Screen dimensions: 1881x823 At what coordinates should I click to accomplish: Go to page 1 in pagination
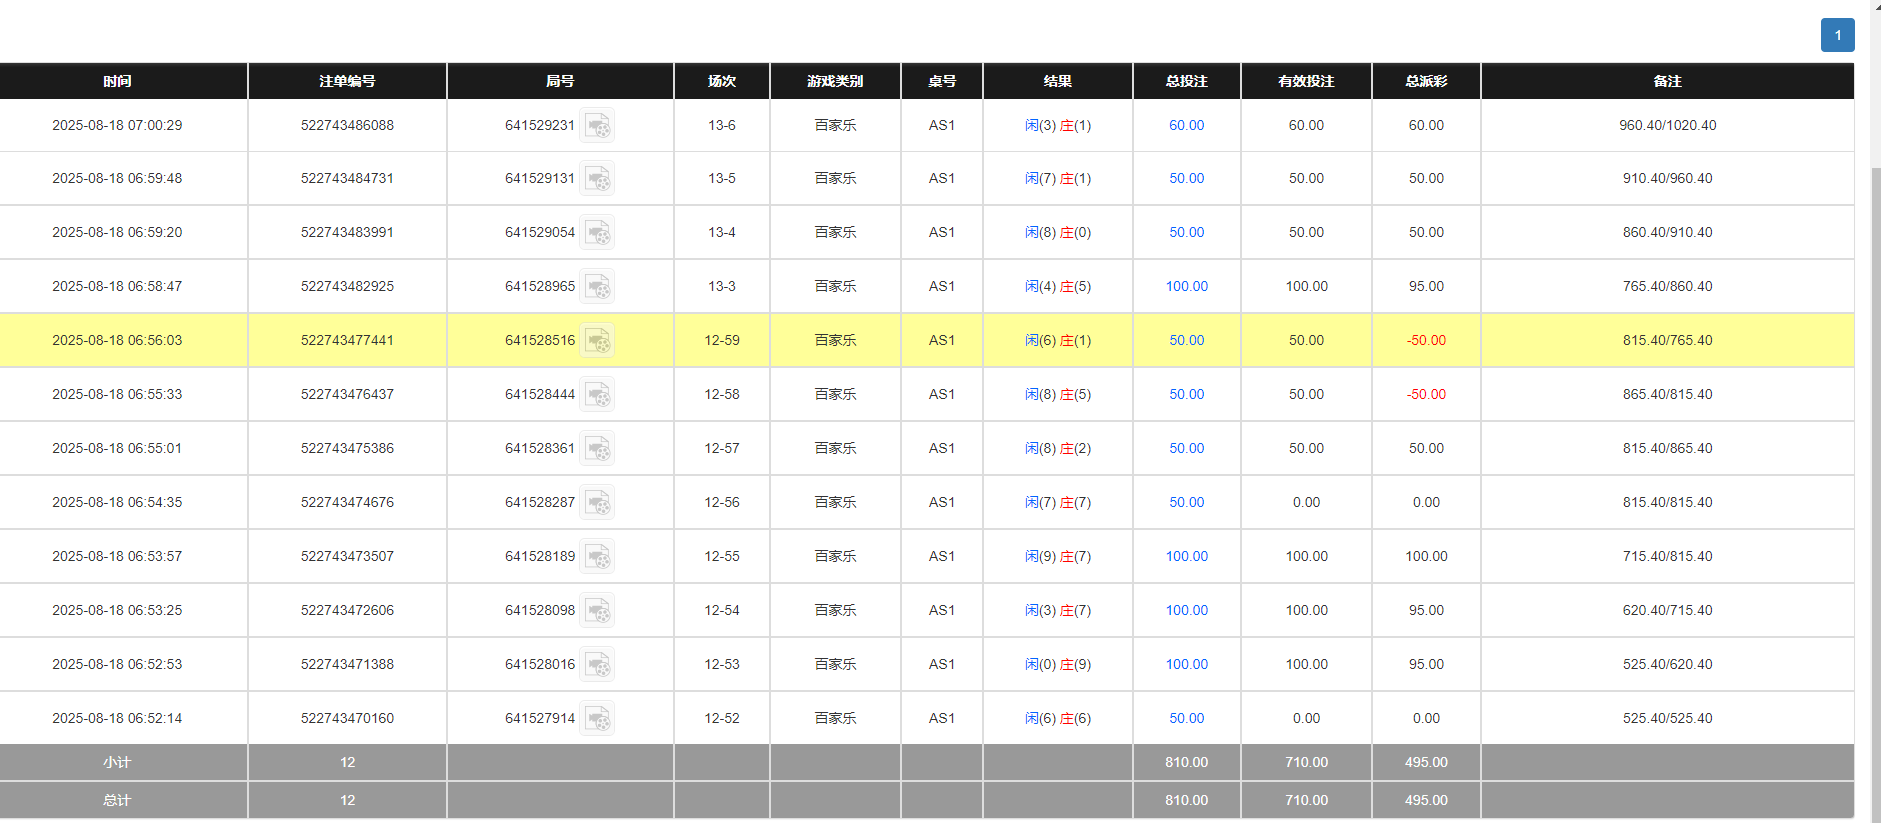click(x=1837, y=35)
